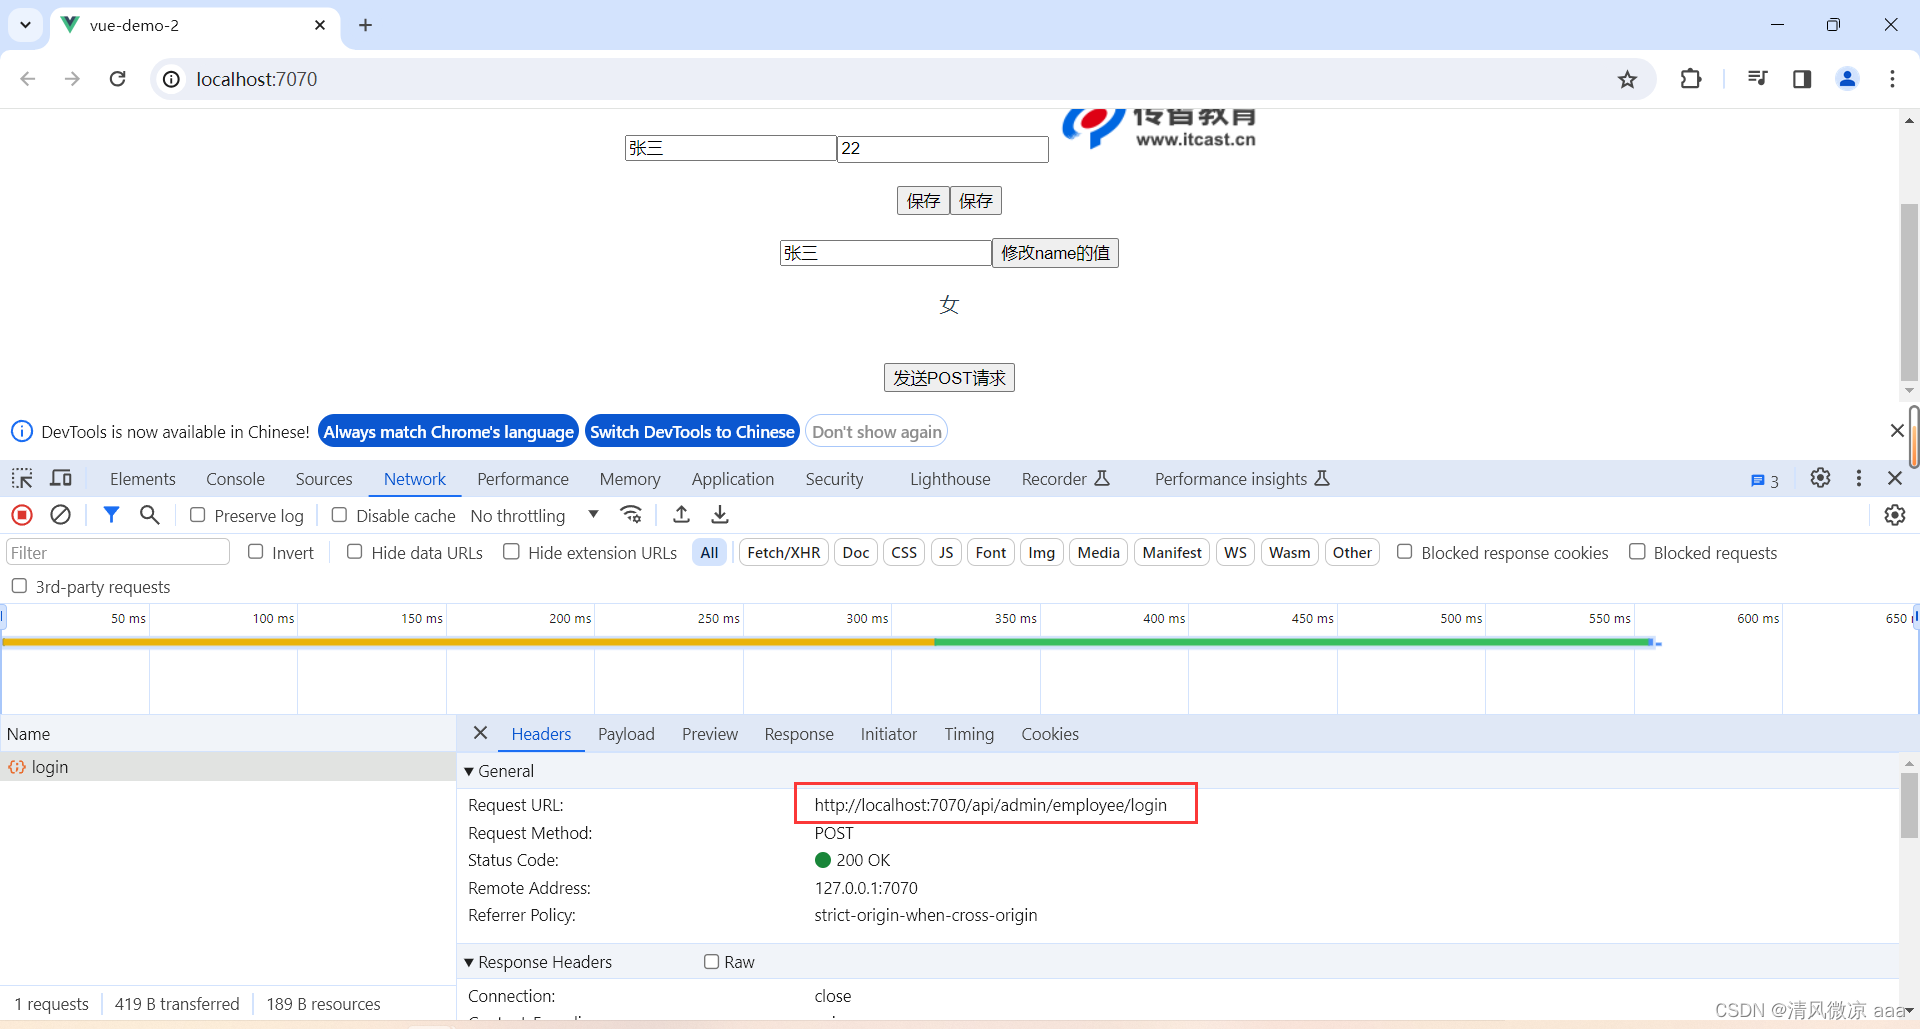Export HAR file download icon
1920x1029 pixels.
[x=720, y=515]
